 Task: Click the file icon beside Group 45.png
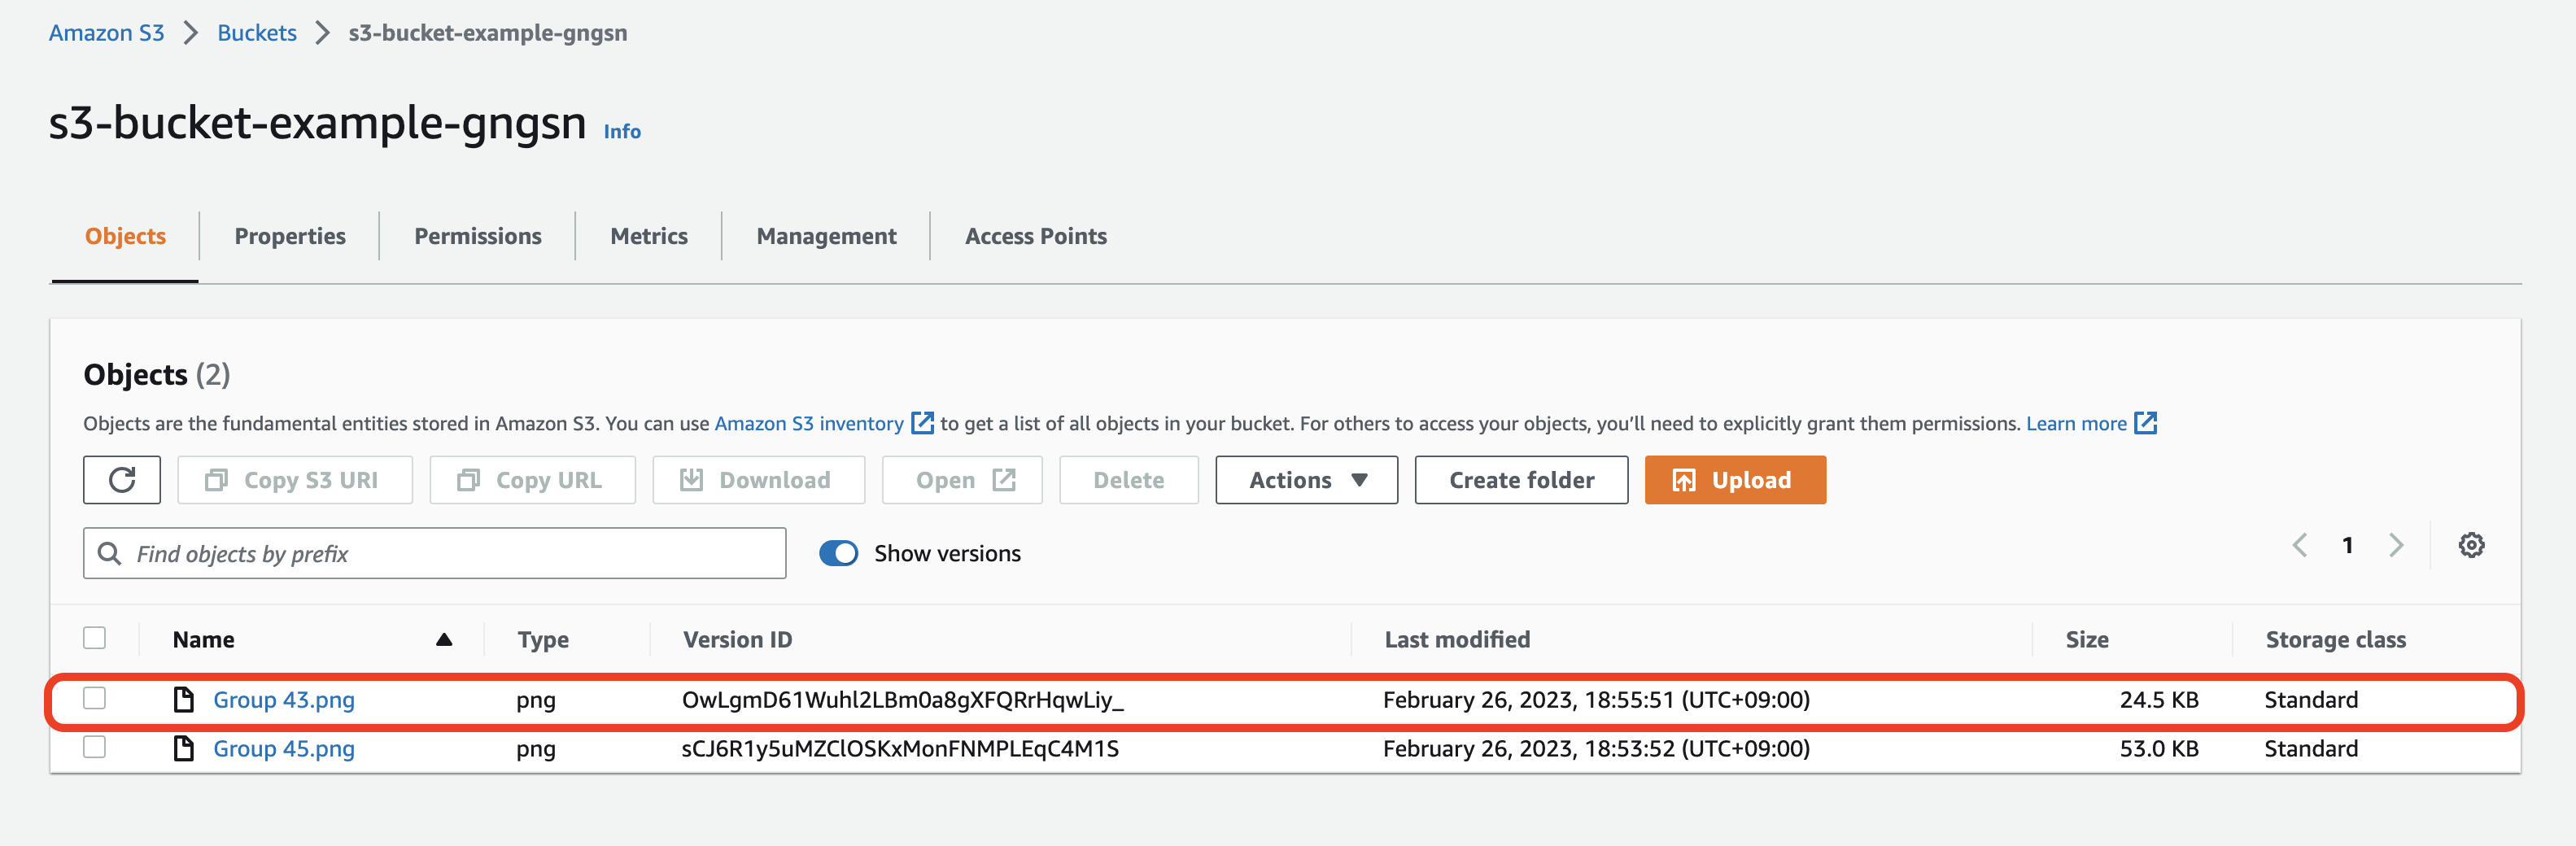(183, 748)
